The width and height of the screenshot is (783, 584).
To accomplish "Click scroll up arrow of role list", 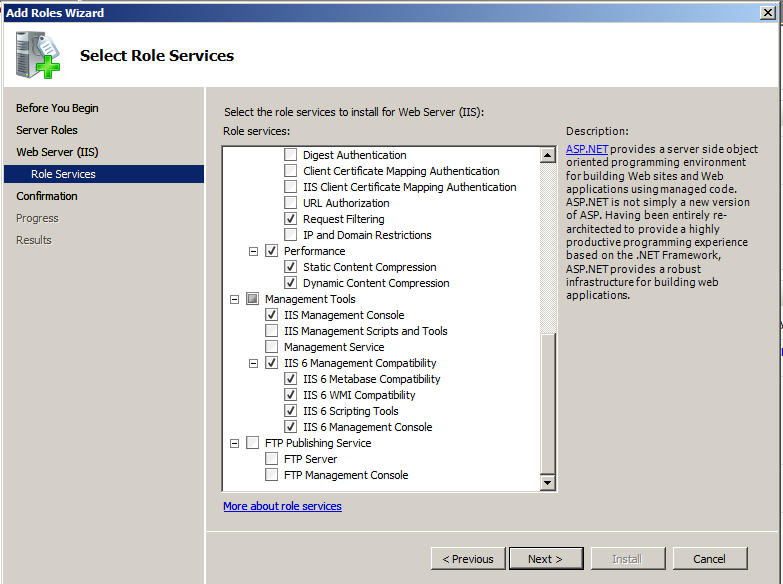I will (548, 155).
